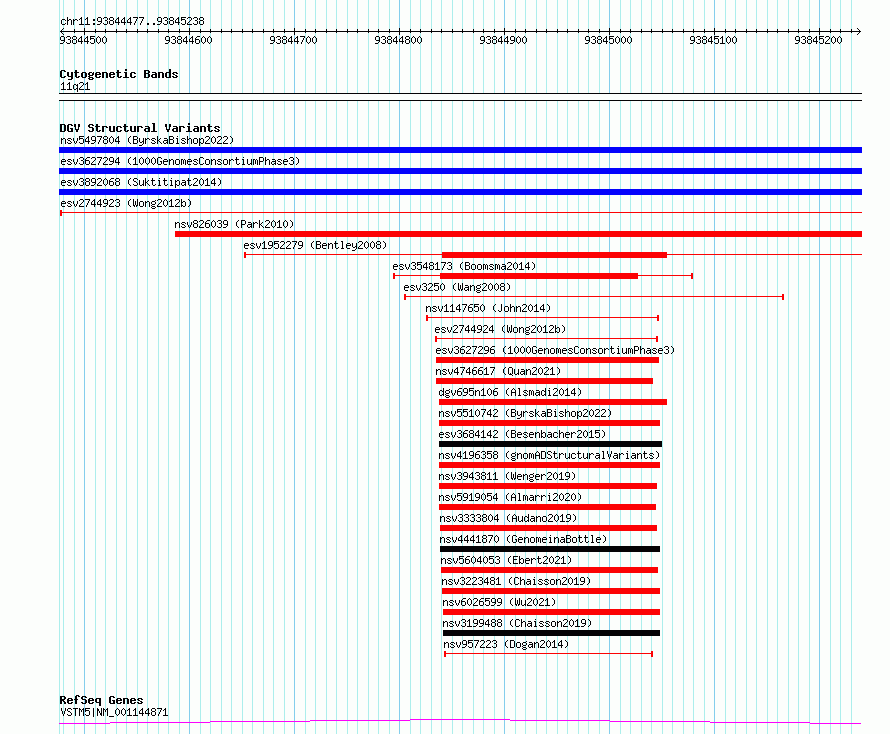Click nsv4196358 (gnomADStructuralVariants) label

[x=549, y=455]
